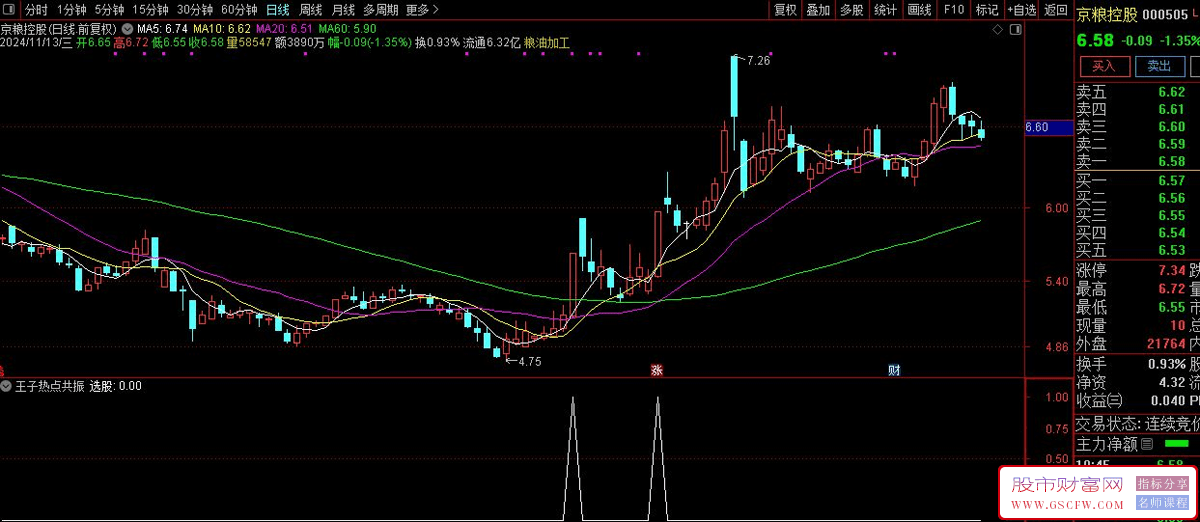Image resolution: width=1200 pixels, height=522 pixels.
Task: Select the 日线 daily period
Action: tap(278, 10)
